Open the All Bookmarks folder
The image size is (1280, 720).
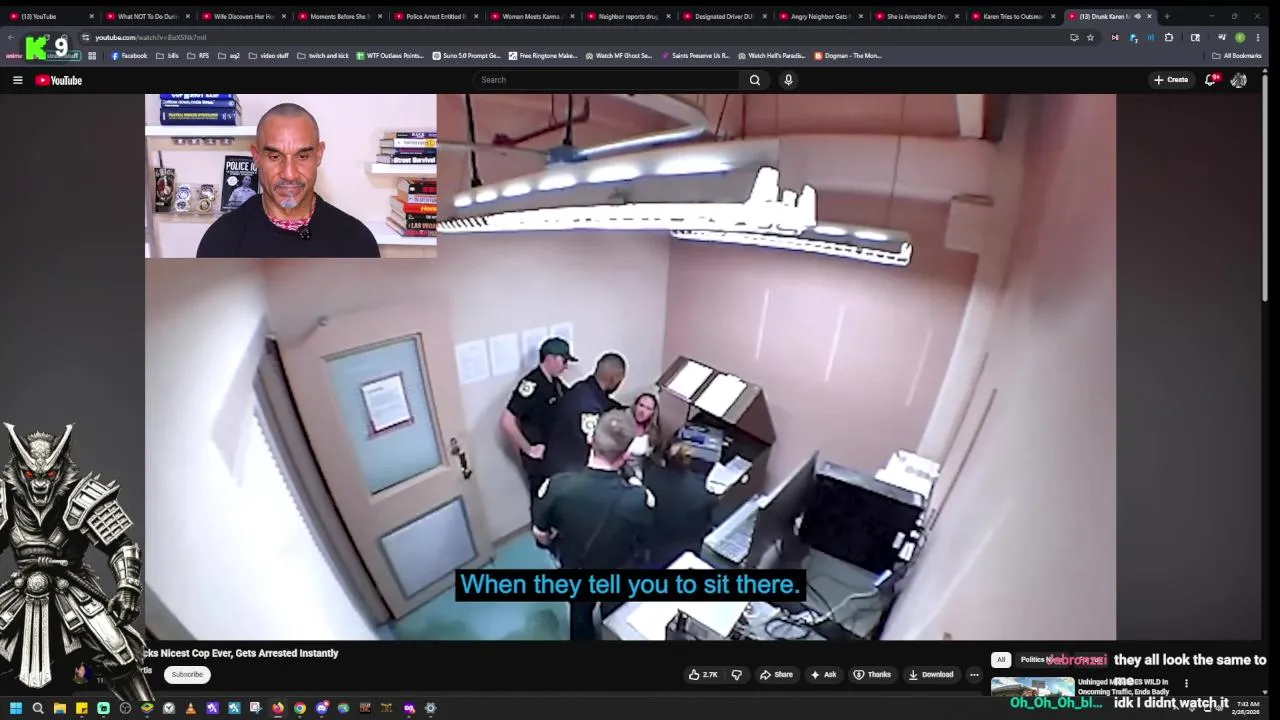[1236, 56]
